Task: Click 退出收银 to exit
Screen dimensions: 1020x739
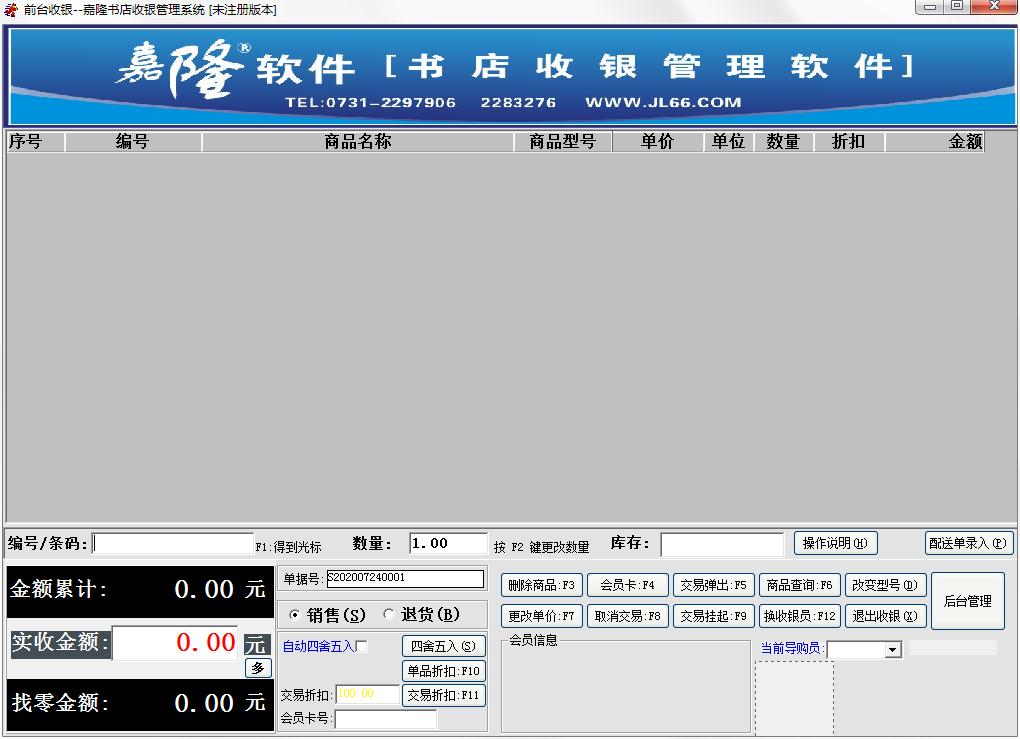Action: (x=886, y=616)
